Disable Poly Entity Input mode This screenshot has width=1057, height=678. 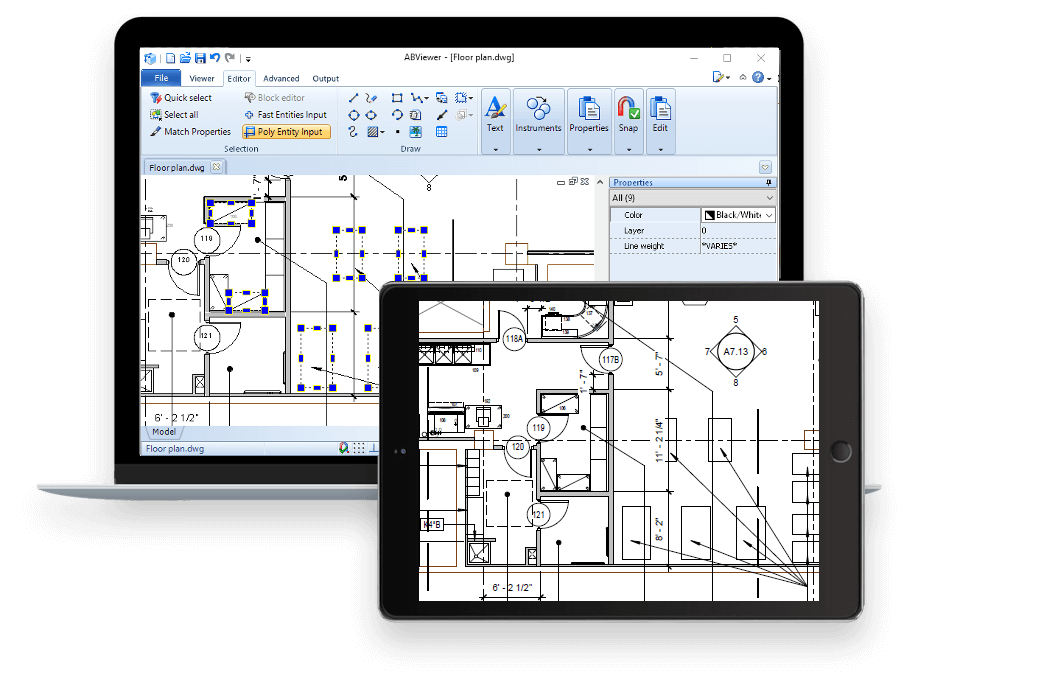(x=285, y=132)
